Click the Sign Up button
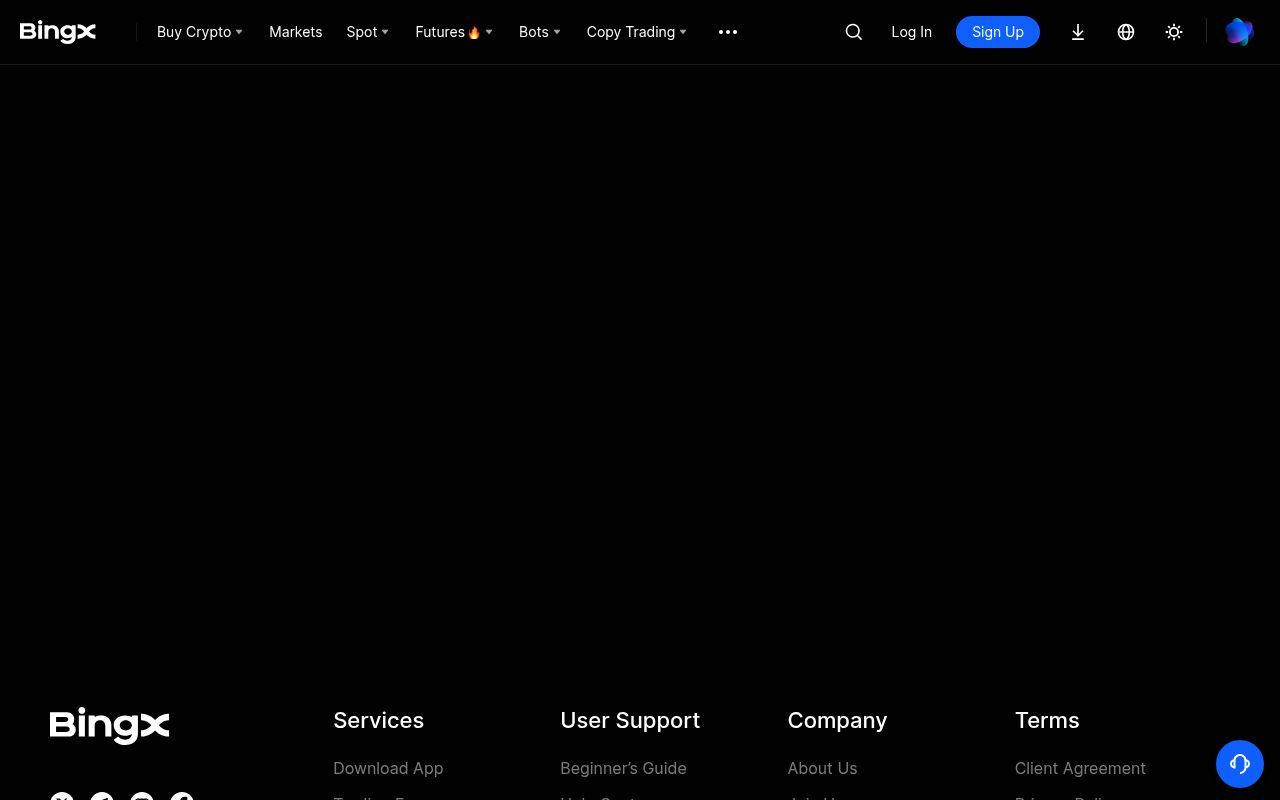The image size is (1280, 800). click(998, 32)
